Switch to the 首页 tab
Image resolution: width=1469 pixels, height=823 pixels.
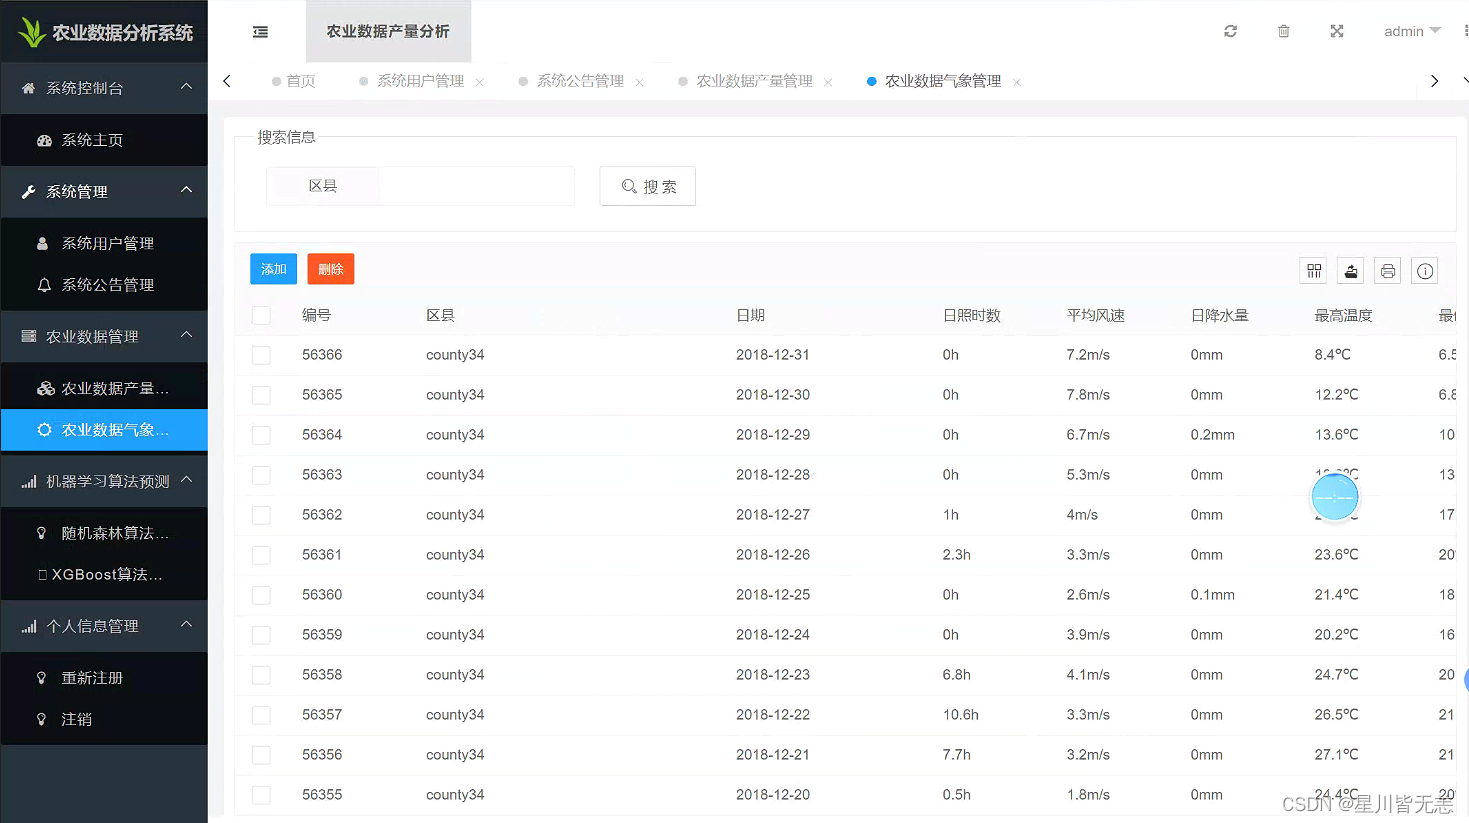294,82
